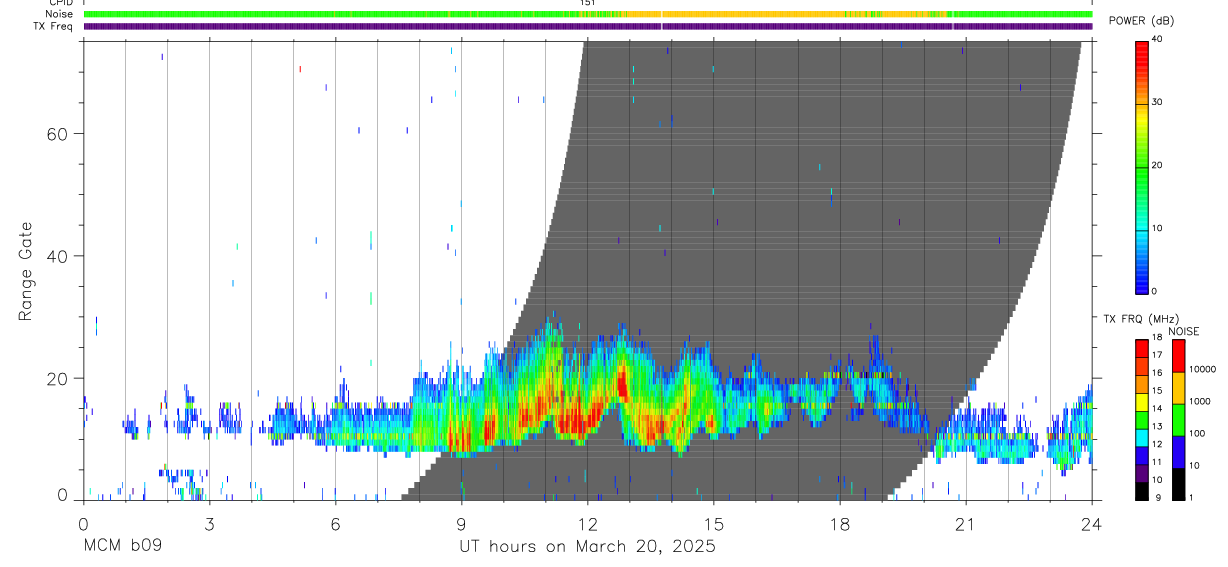1228x567 pixels.
Task: Click the 1 label in NOISE legend
Action: [x=1192, y=497]
